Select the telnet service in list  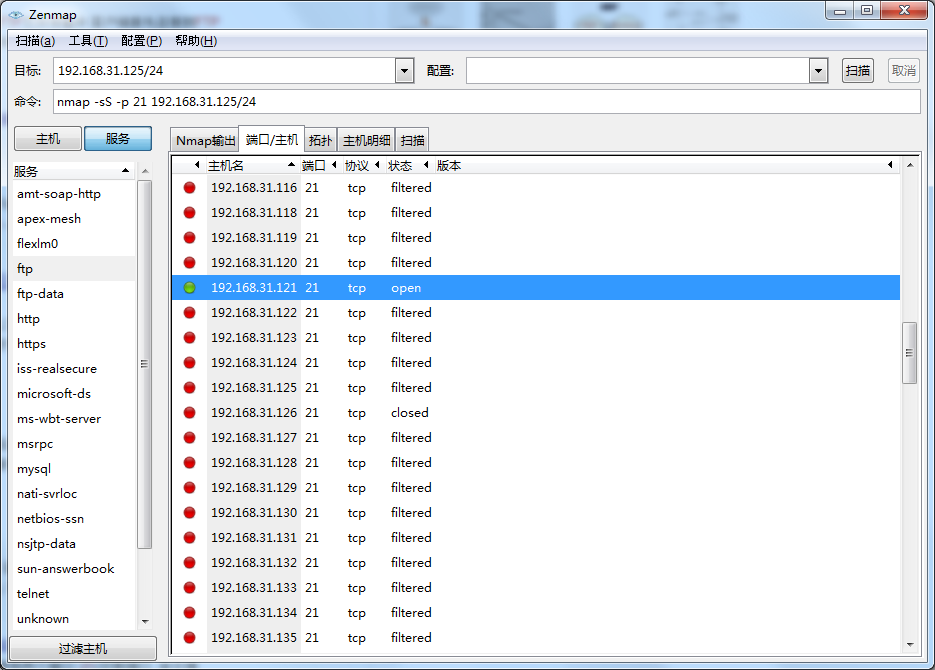pyautogui.click(x=74, y=594)
